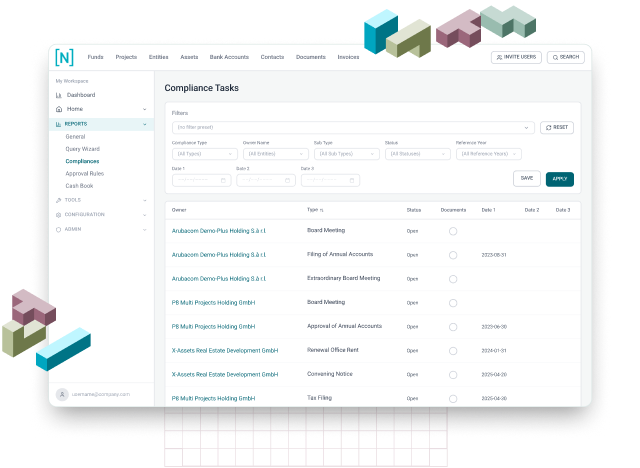Apply the filters
640x468 pixels.
pos(560,179)
